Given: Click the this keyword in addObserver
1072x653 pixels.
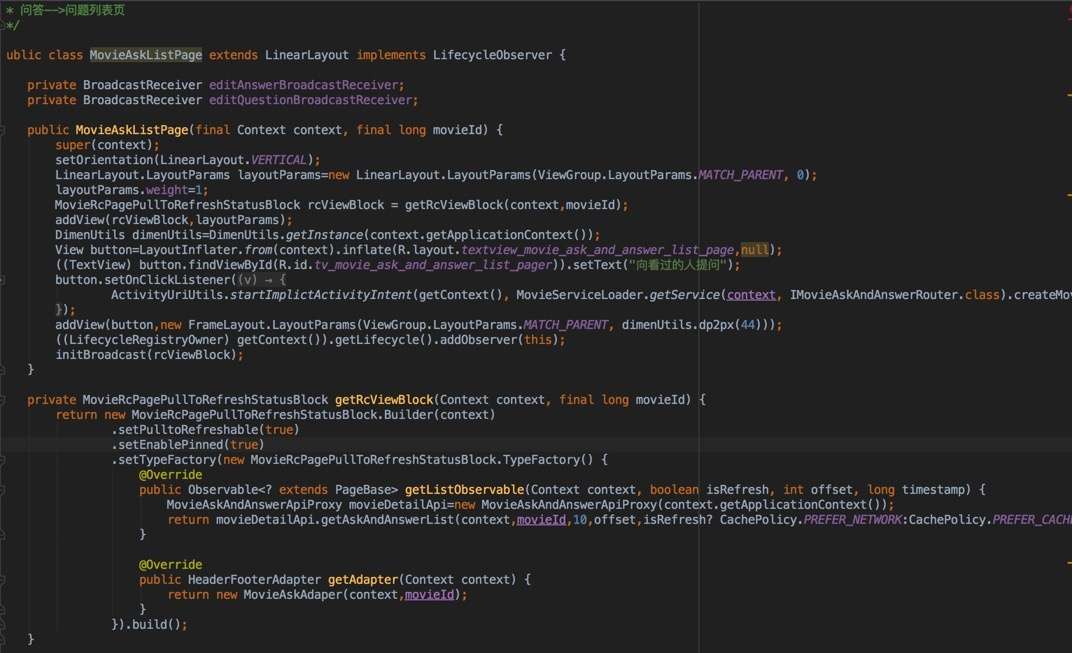Looking at the screenshot, I should pyautogui.click(x=537, y=341).
